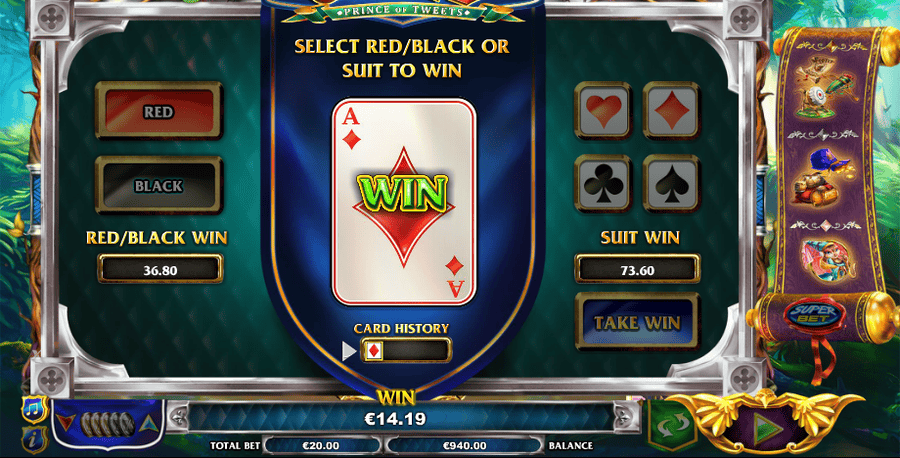Choose the clubs suit icon
Viewport: 900px width, 458px height.
coord(603,184)
